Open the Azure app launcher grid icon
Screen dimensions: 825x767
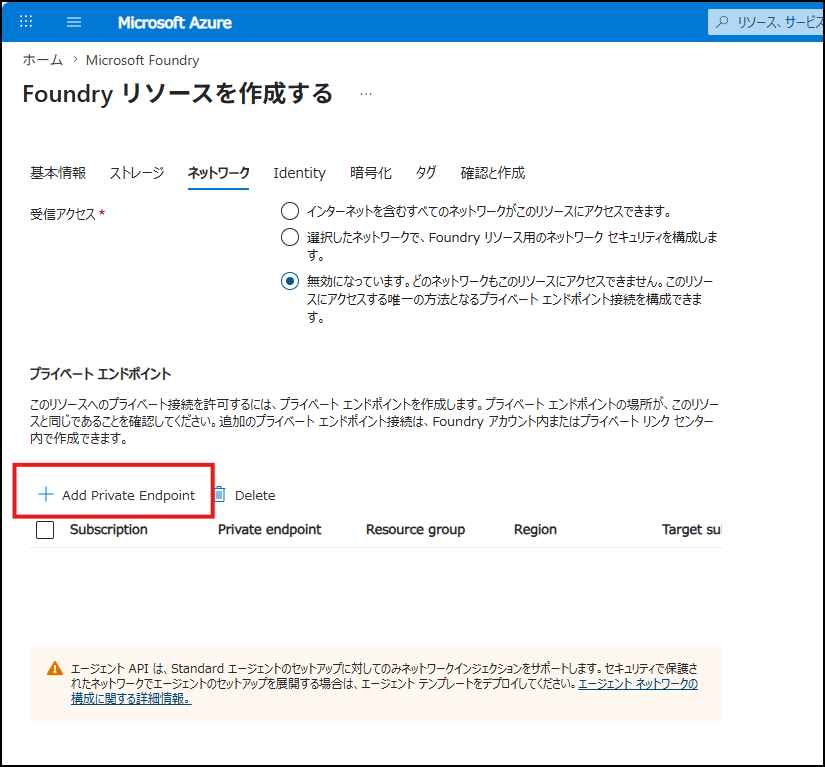pos(26,22)
